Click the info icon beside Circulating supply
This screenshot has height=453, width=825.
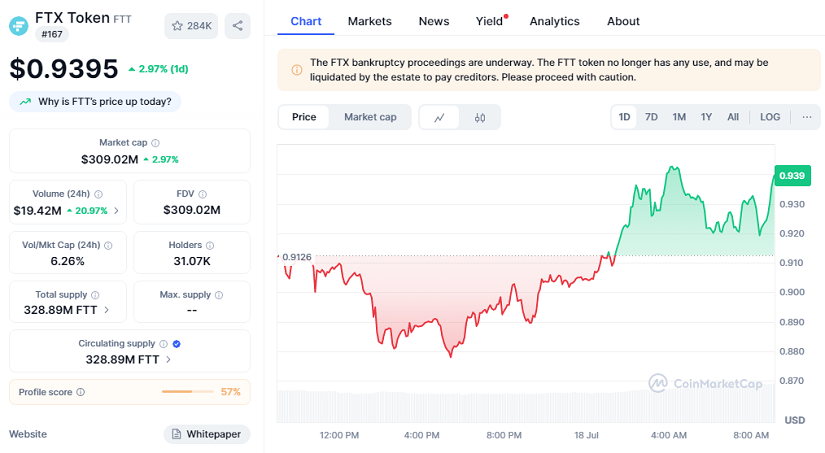coord(164,344)
